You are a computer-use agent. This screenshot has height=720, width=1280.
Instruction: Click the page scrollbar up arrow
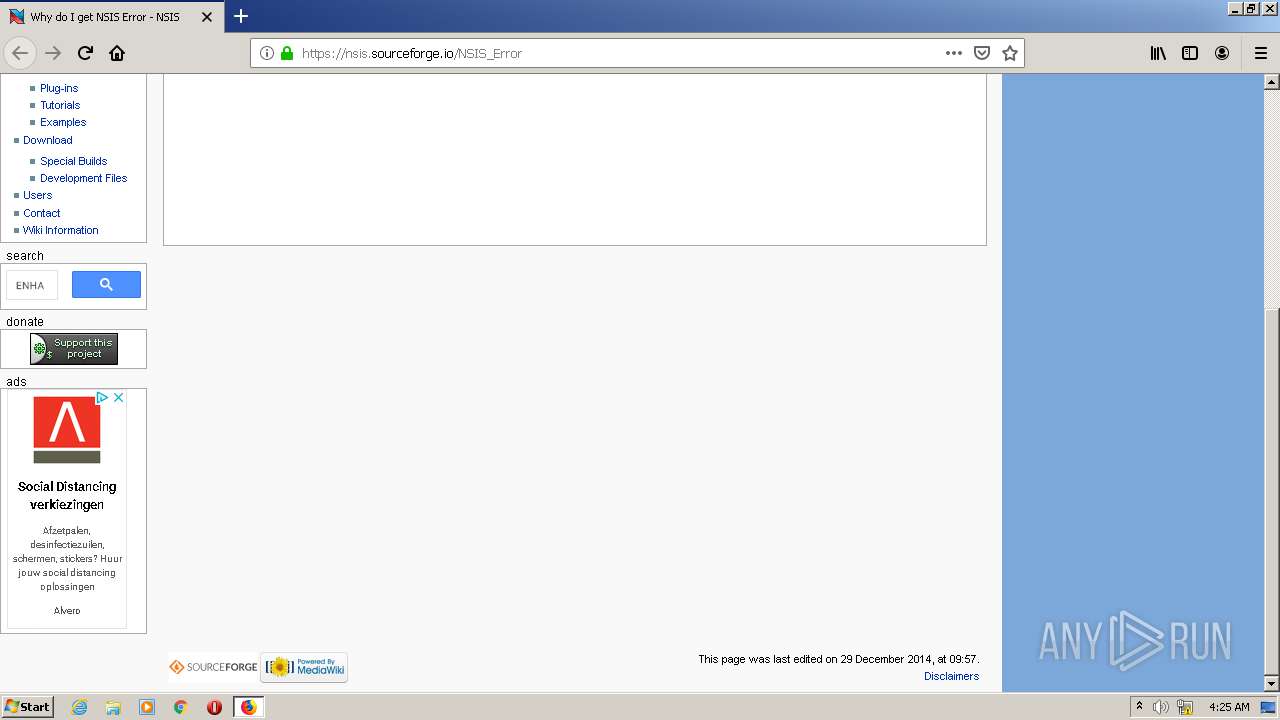[x=1272, y=81]
